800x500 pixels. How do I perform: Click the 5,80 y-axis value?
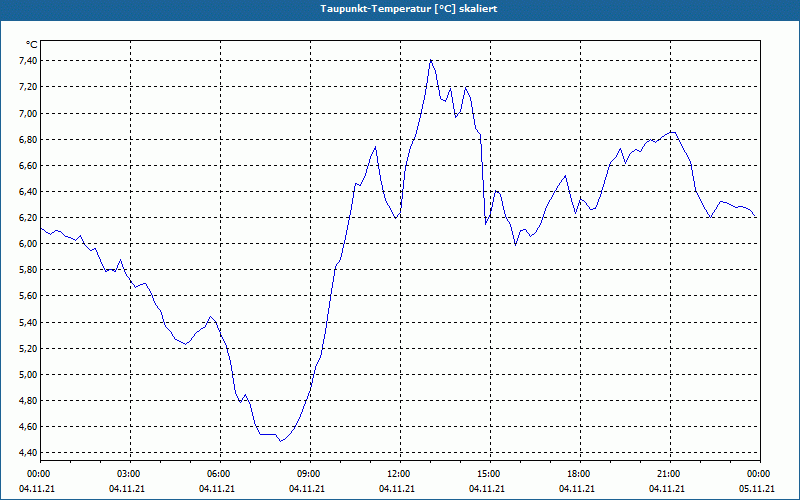click(x=29, y=269)
